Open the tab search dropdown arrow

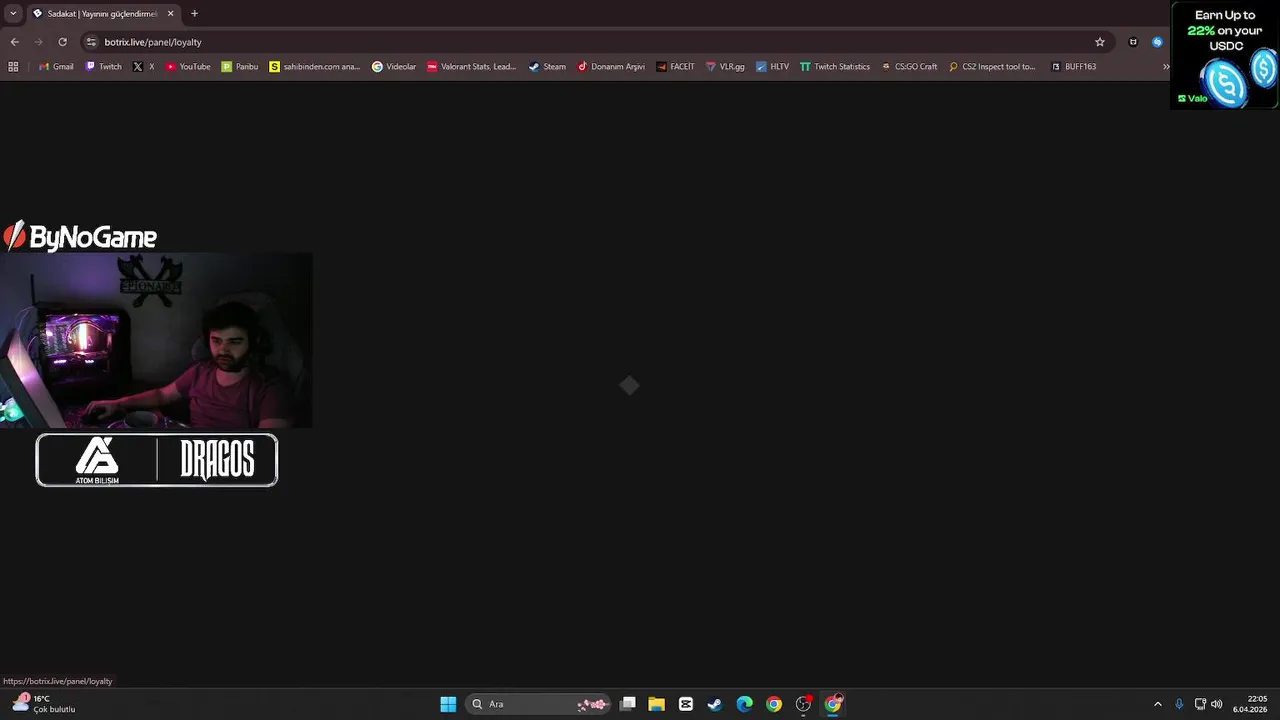point(13,13)
